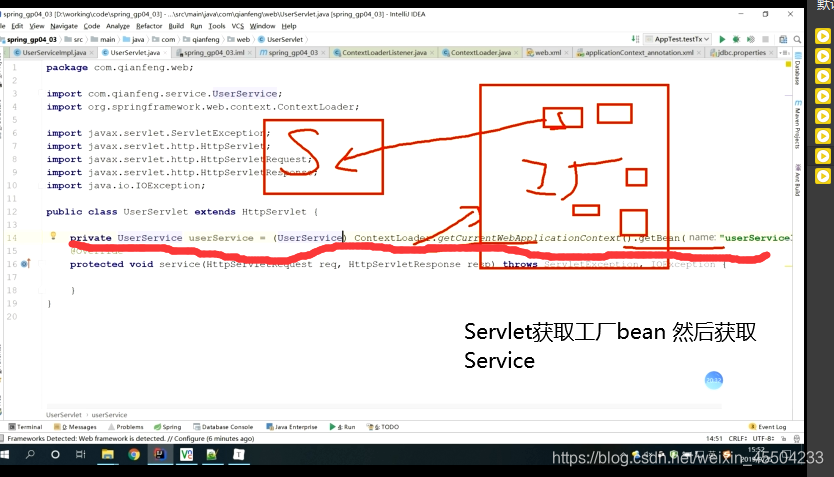Switch to ContextLoader.java tab
Image resolution: width=834 pixels, height=477 pixels.
pos(480,53)
